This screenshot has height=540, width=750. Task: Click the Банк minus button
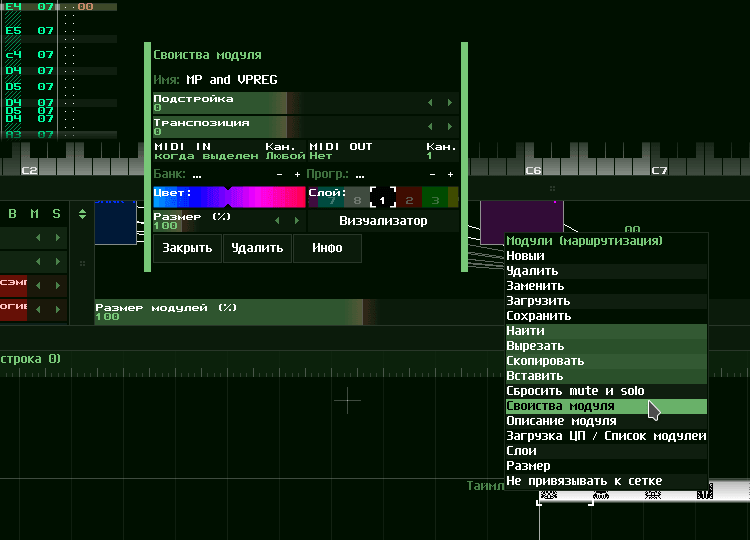point(279,175)
